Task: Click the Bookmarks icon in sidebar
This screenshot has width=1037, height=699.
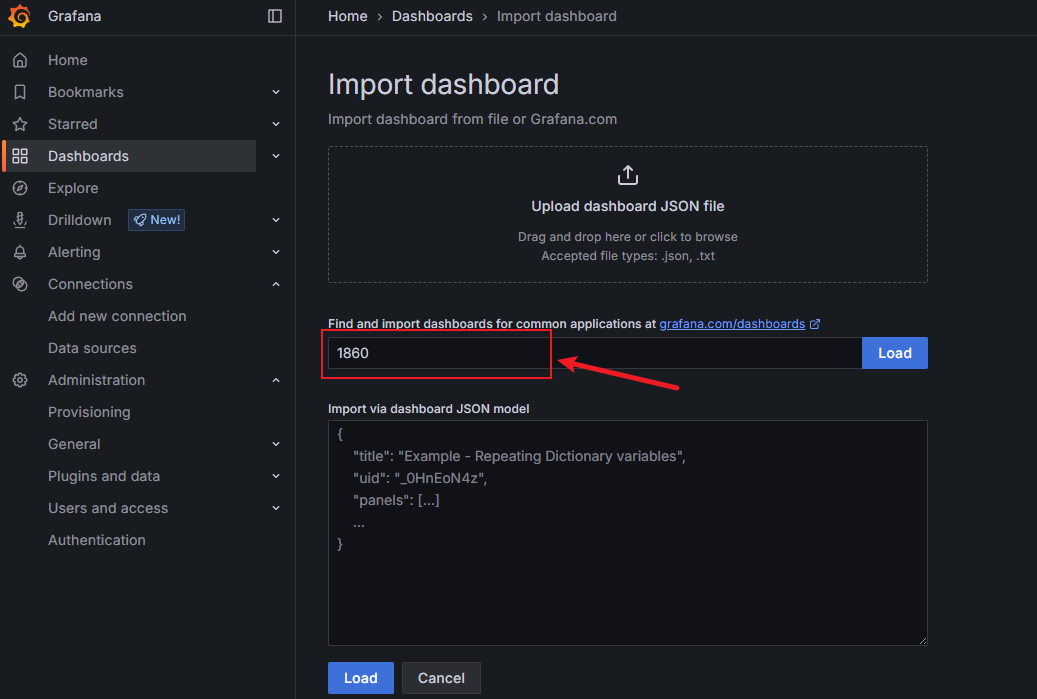Action: point(20,92)
